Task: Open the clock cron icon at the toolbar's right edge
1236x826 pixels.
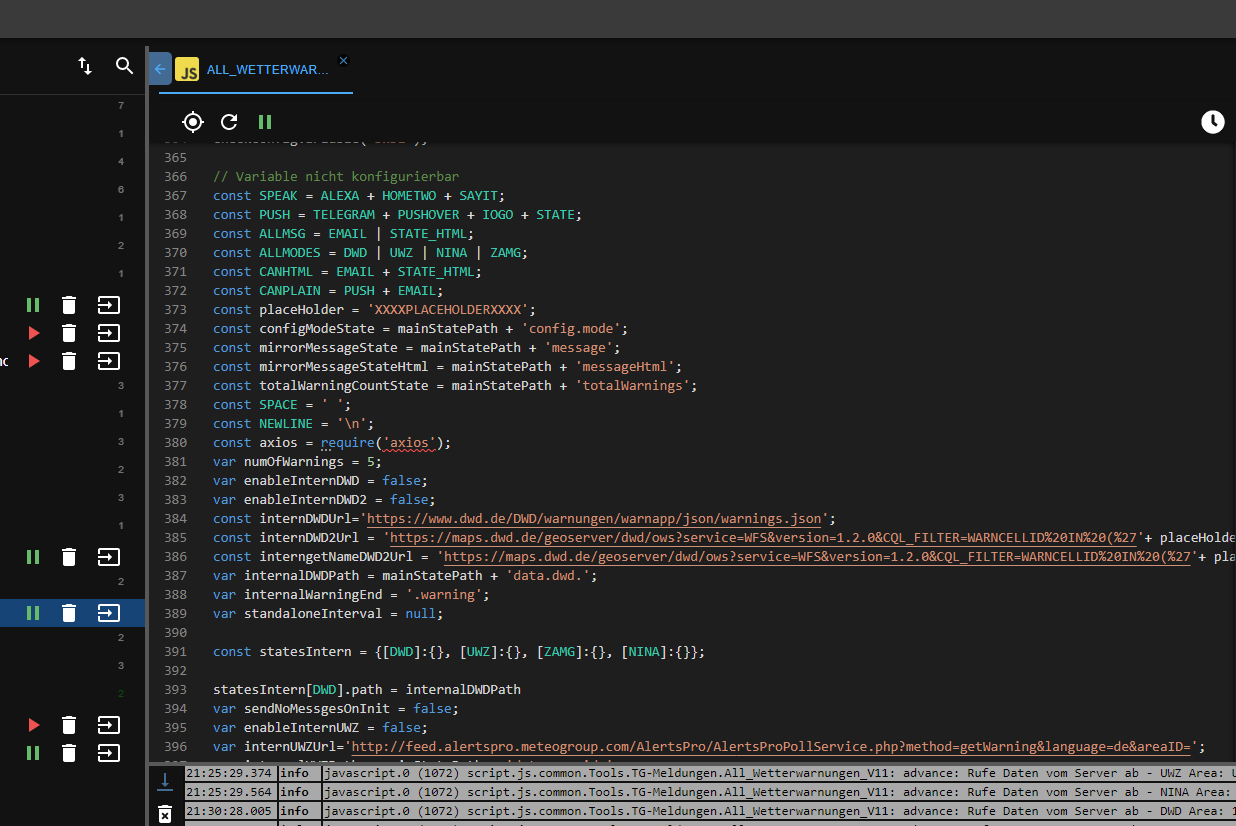Action: coord(1212,122)
